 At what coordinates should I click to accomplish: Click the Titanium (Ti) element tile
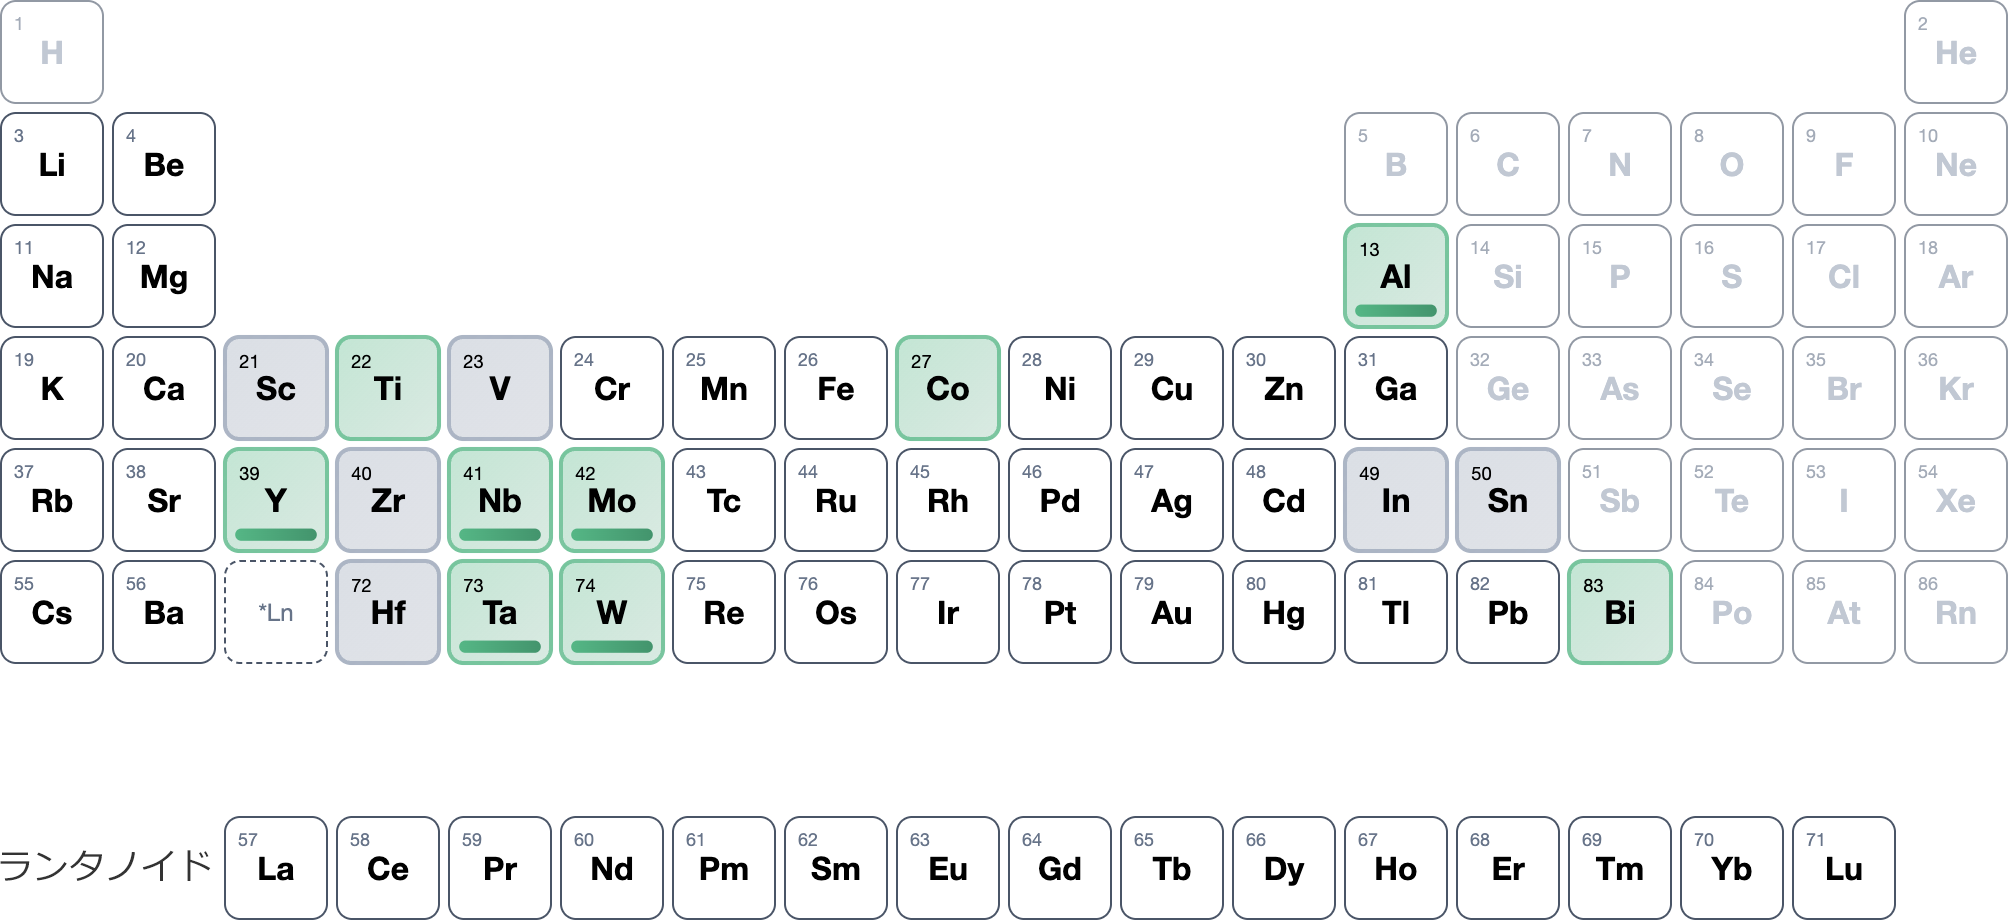click(387, 388)
